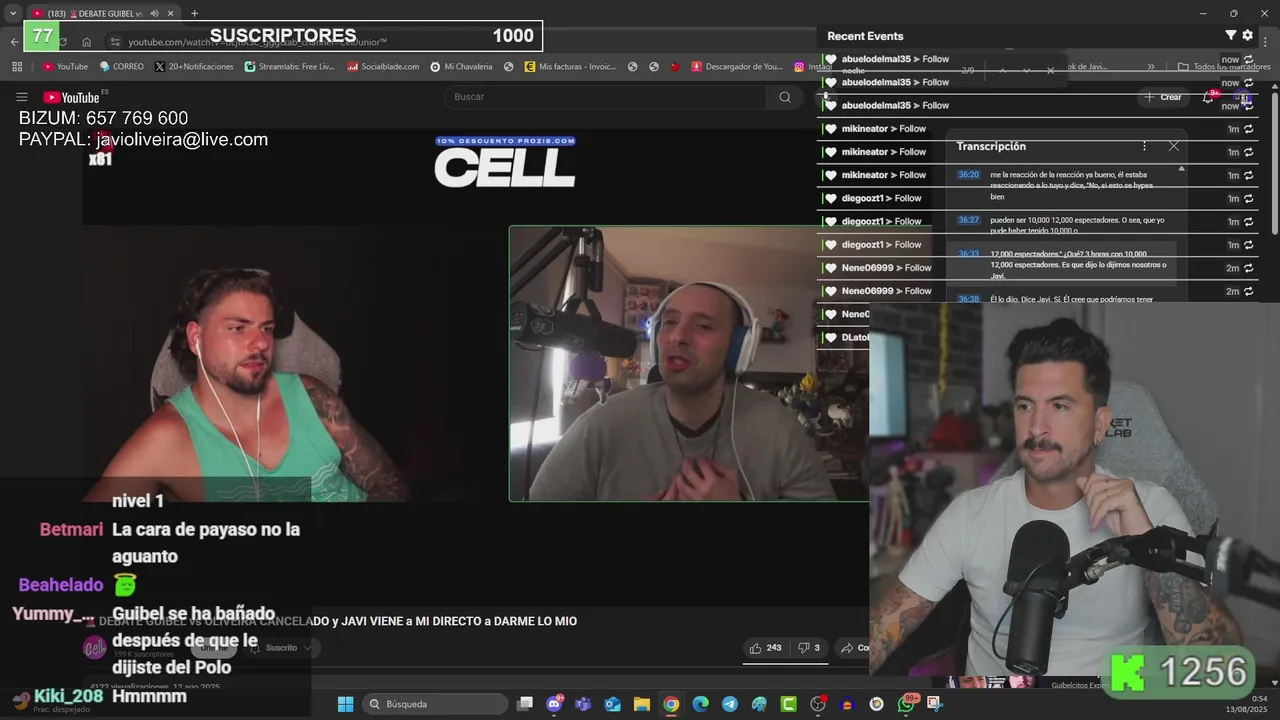Jump to transcript timestamp 36:27

point(968,220)
